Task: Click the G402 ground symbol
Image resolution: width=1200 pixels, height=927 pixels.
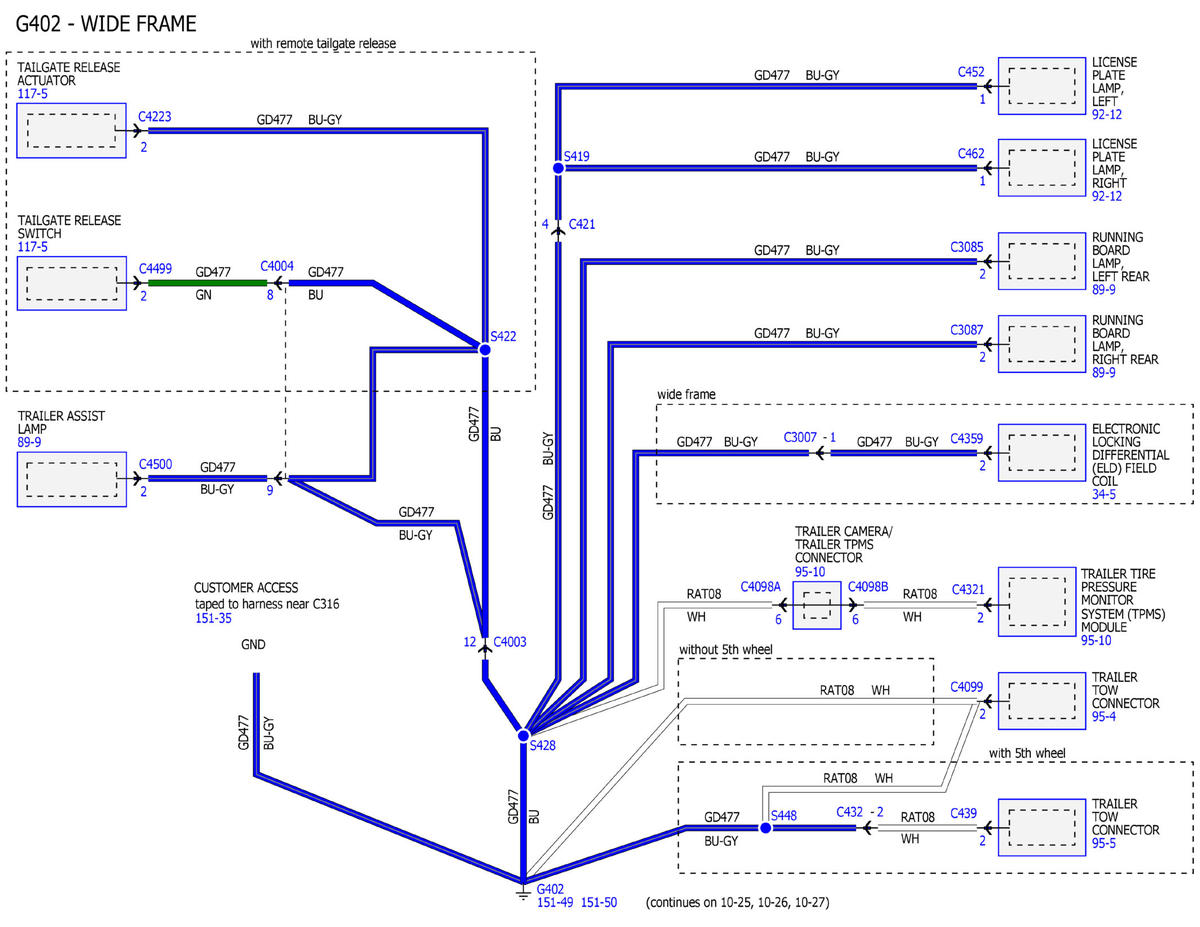Action: tap(522, 888)
